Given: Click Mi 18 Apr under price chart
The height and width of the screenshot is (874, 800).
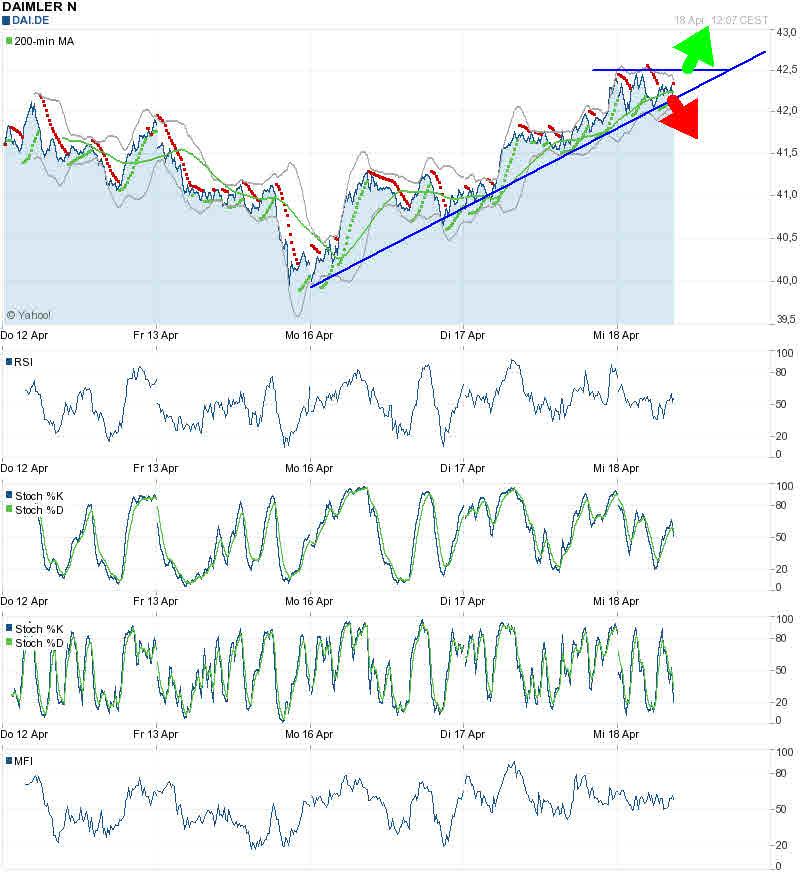Looking at the screenshot, I should tap(616, 335).
